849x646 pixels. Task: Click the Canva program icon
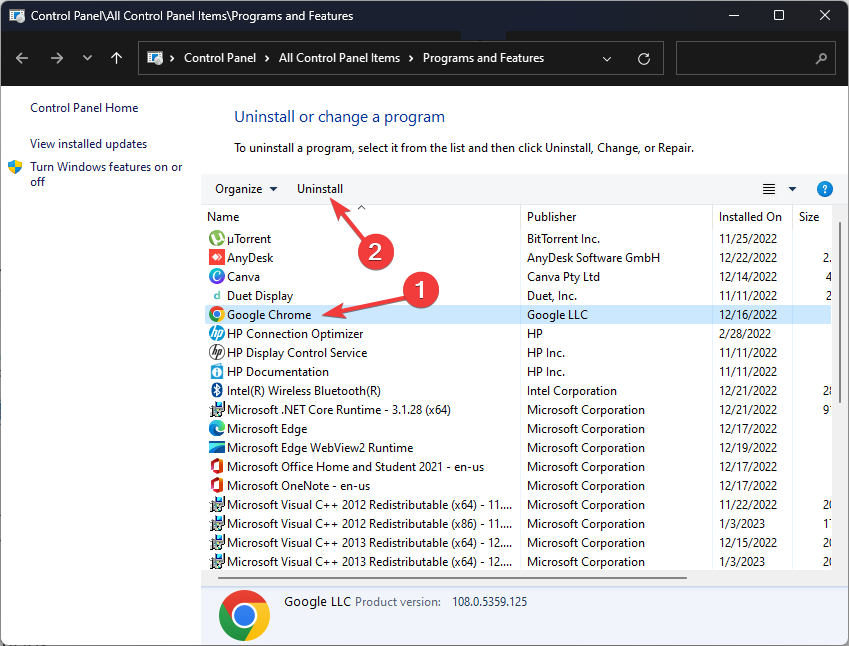[x=217, y=276]
